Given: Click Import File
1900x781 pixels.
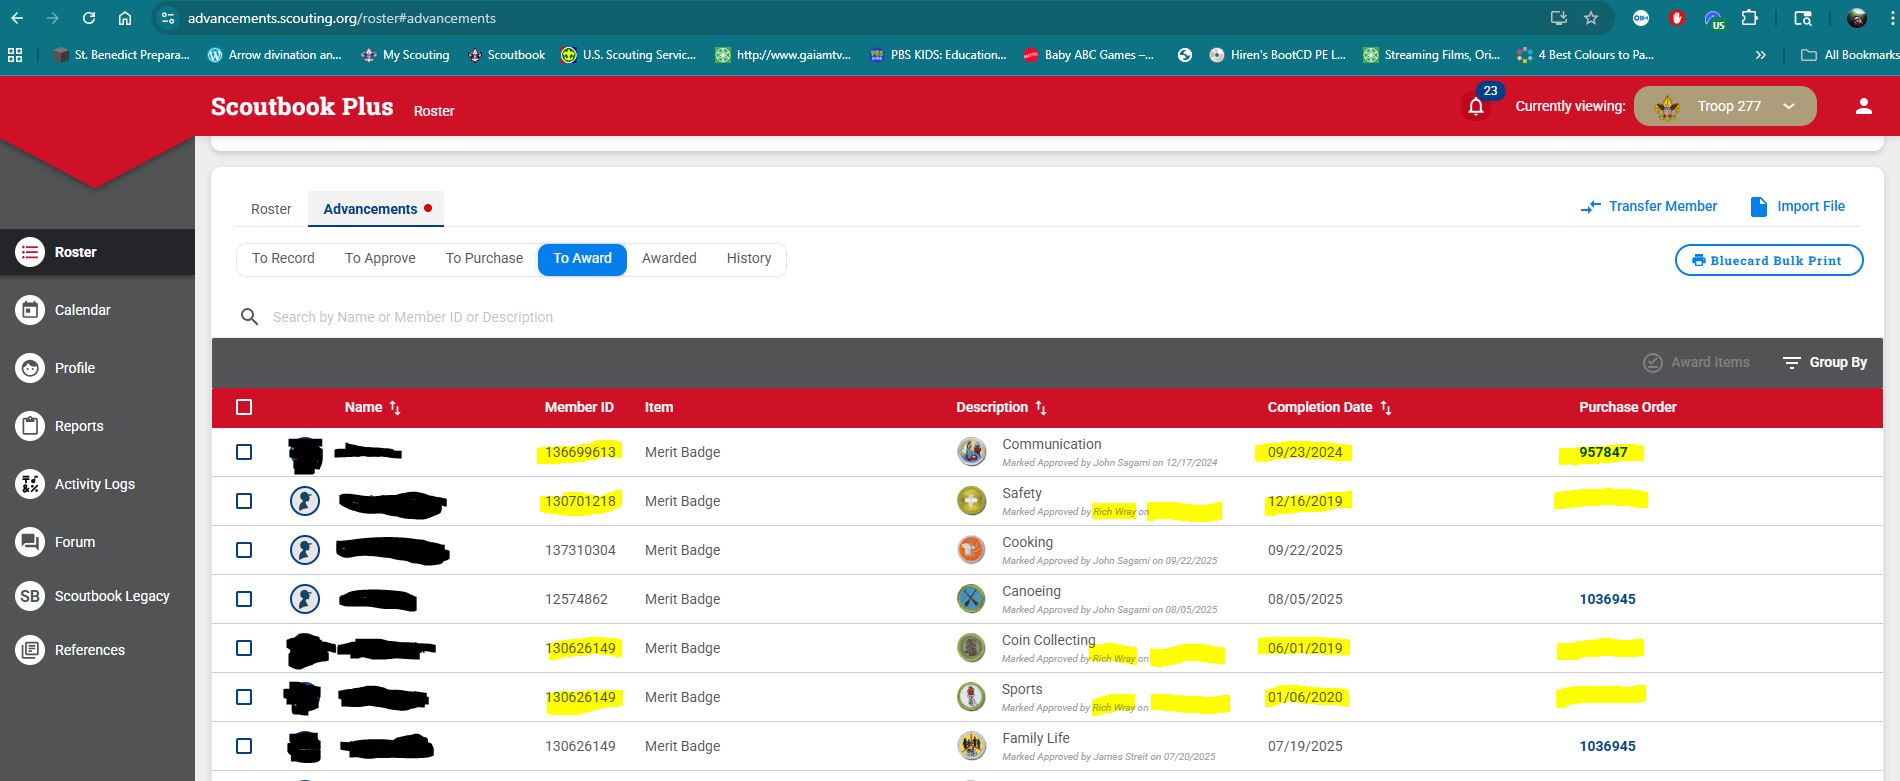Looking at the screenshot, I should coord(1797,206).
